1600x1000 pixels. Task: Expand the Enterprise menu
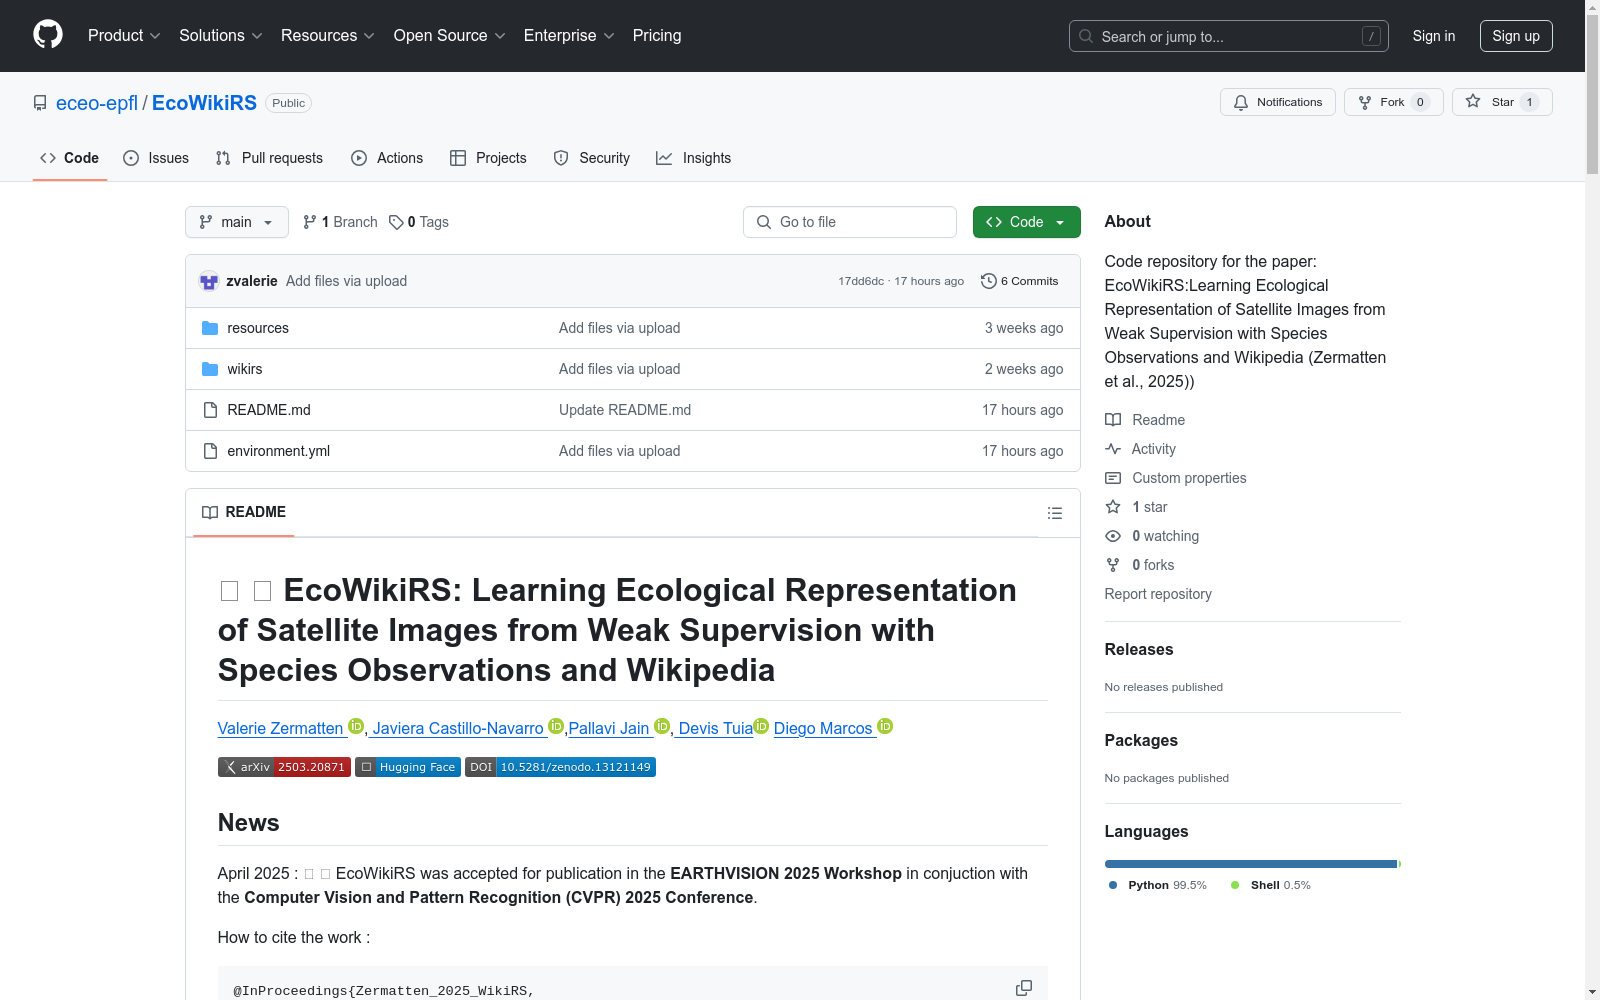569,36
